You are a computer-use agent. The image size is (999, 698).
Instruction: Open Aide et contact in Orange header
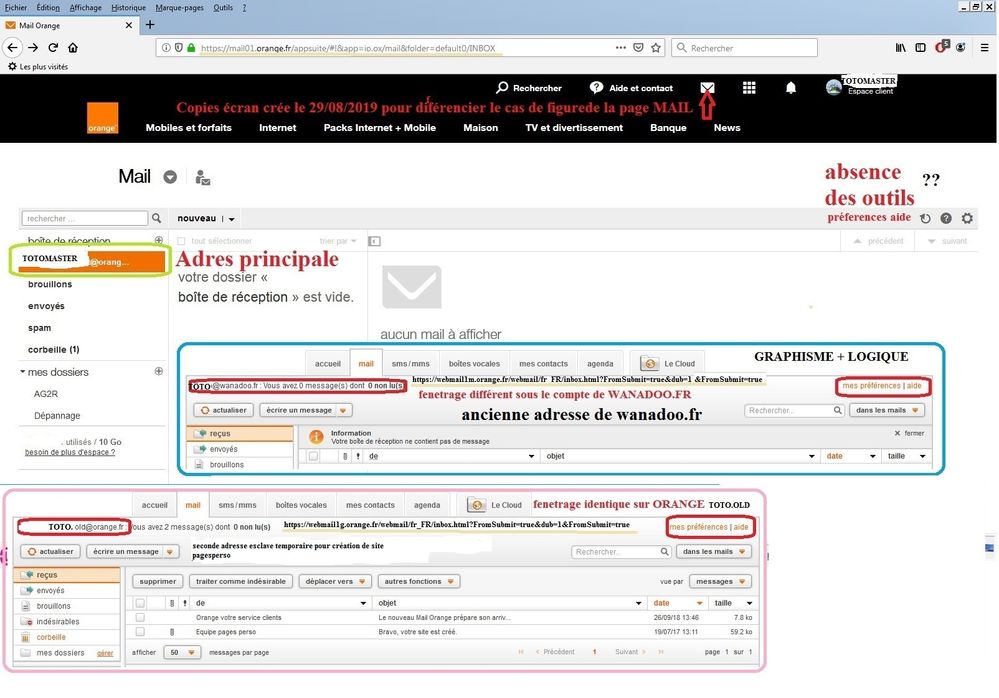pyautogui.click(x=631, y=88)
